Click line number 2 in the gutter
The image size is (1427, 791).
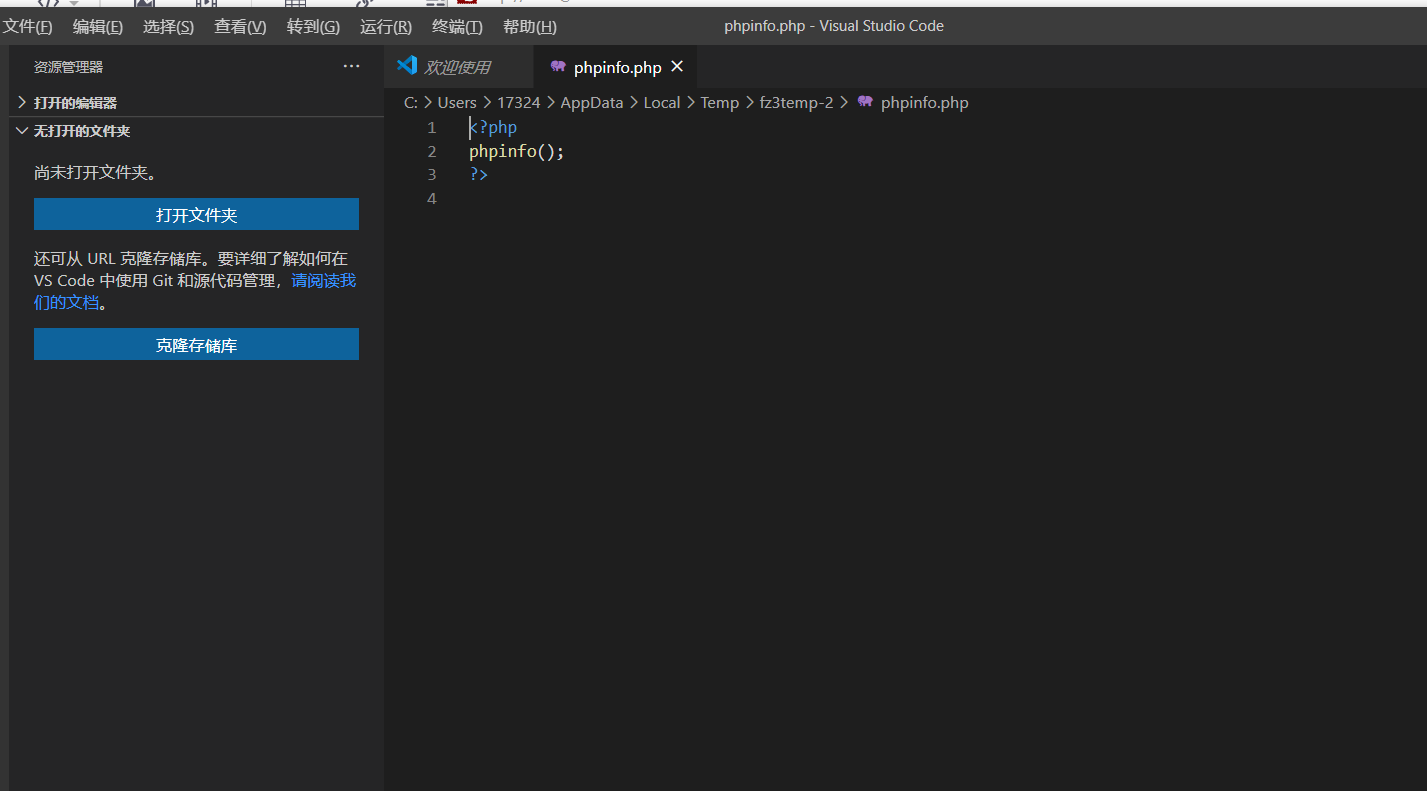click(x=432, y=151)
